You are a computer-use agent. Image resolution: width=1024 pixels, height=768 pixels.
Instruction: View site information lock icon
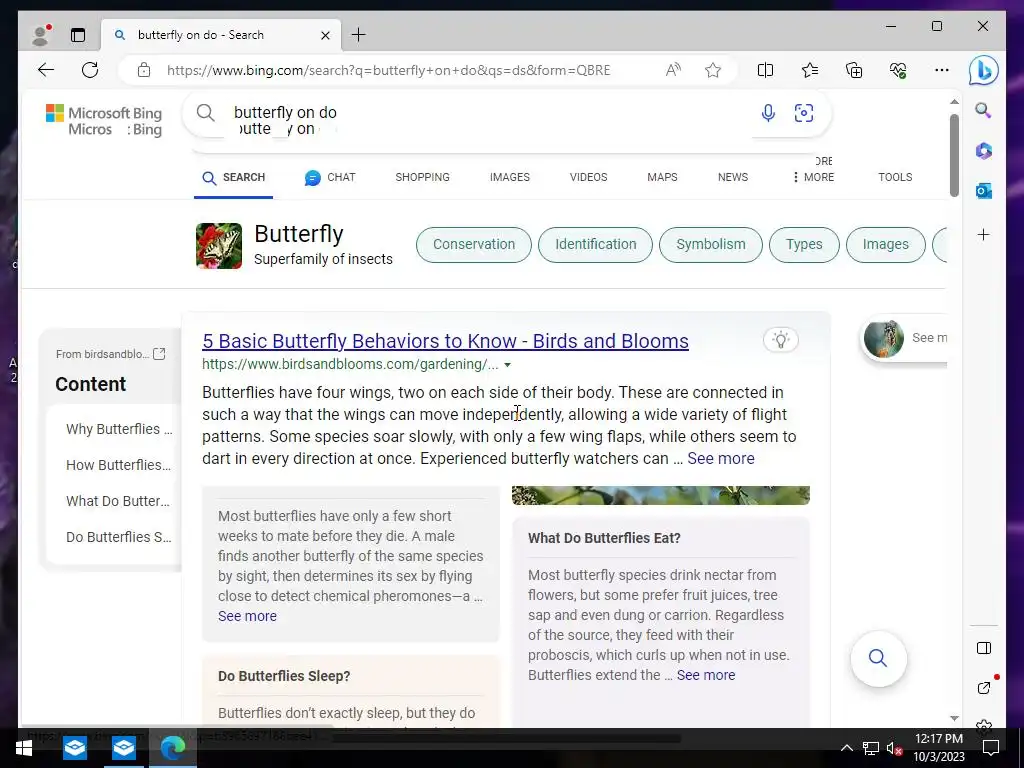click(144, 70)
